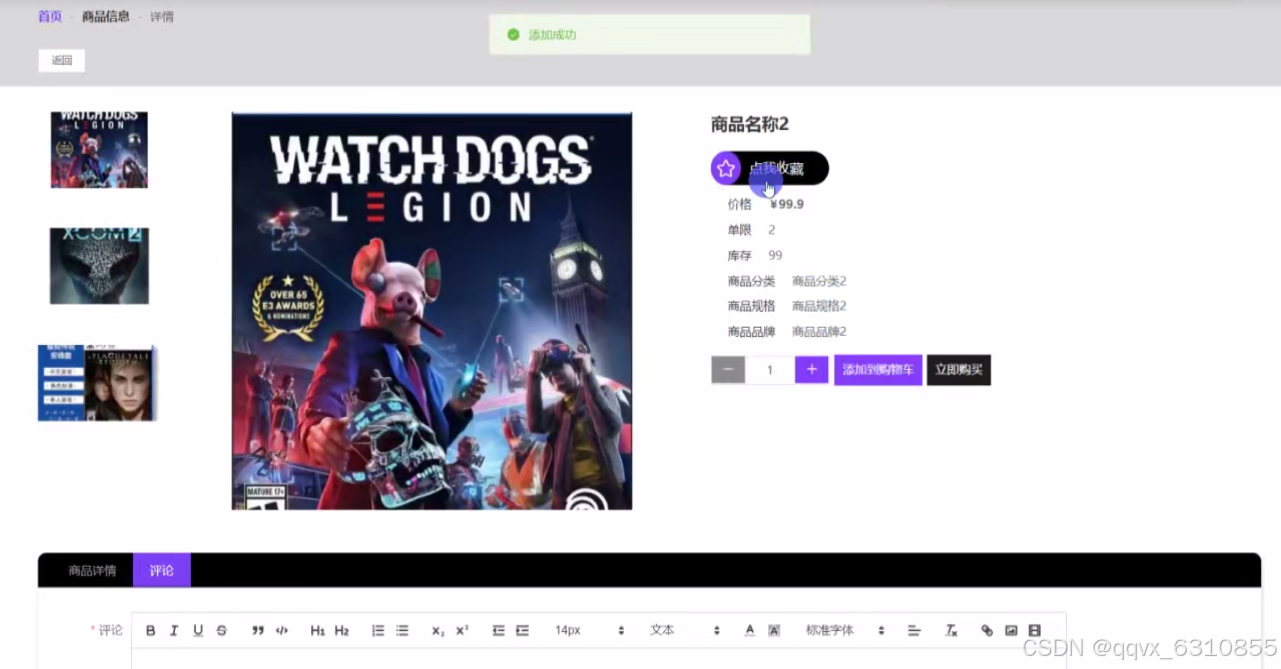Apply bold formatting in comment editor
The height and width of the screenshot is (669, 1281).
tap(151, 630)
